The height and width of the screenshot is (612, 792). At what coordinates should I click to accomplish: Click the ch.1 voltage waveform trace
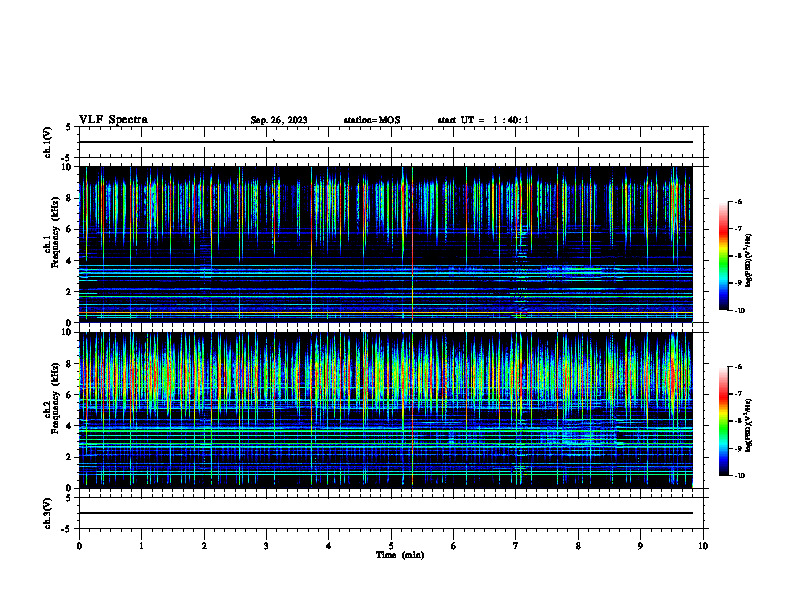pos(385,142)
